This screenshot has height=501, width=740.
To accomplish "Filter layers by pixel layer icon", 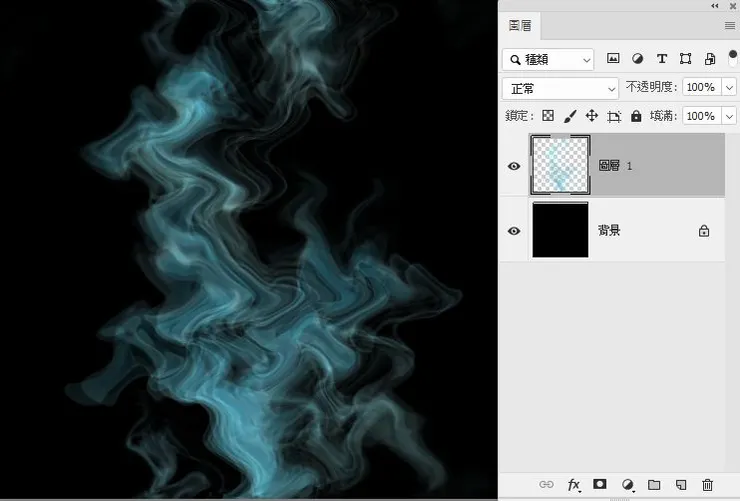I will 613,58.
